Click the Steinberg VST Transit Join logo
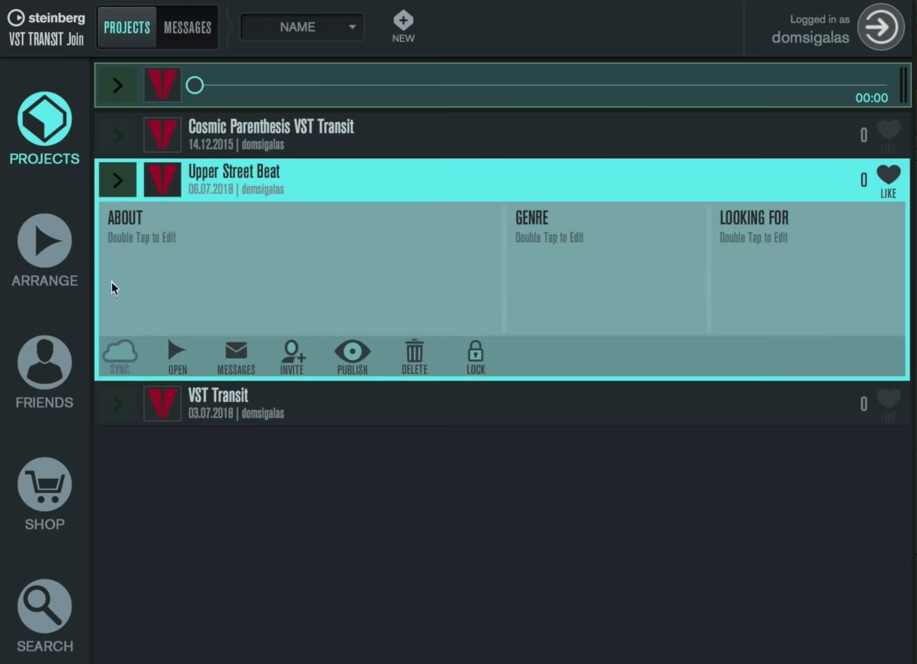This screenshot has width=917, height=664. 46,28
